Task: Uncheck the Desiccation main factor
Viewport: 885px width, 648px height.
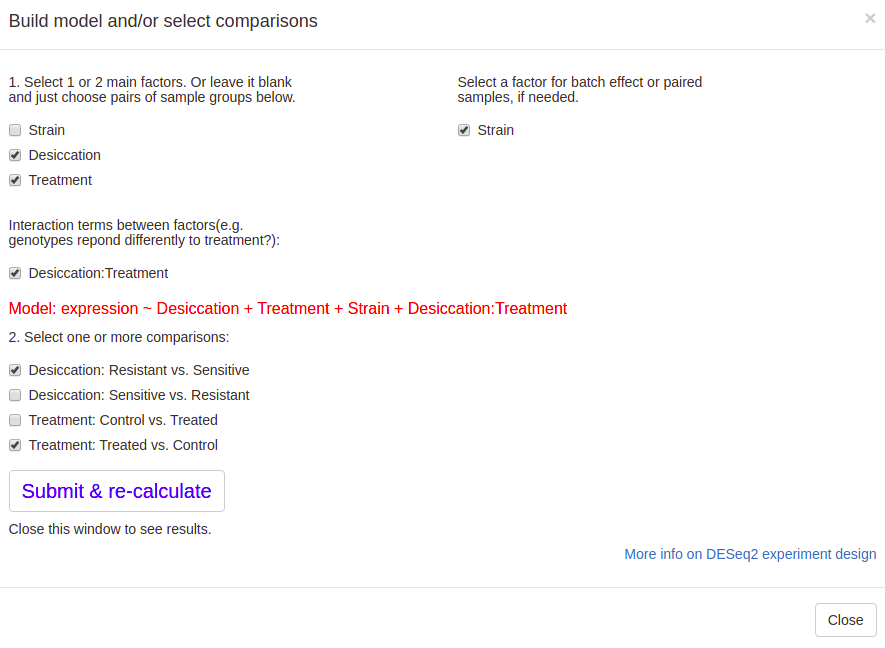Action: coord(15,155)
